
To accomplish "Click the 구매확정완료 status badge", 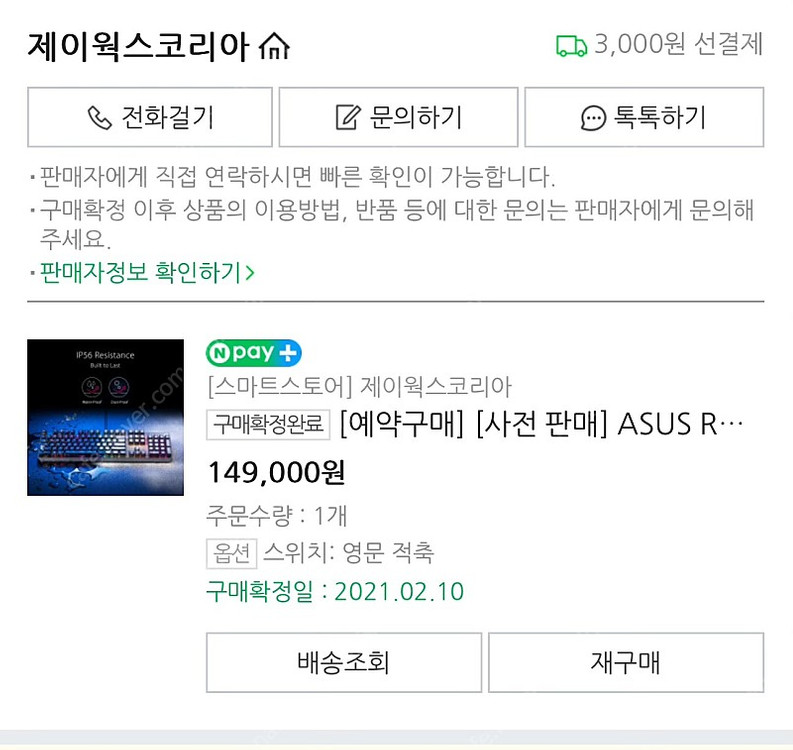I will (268, 425).
